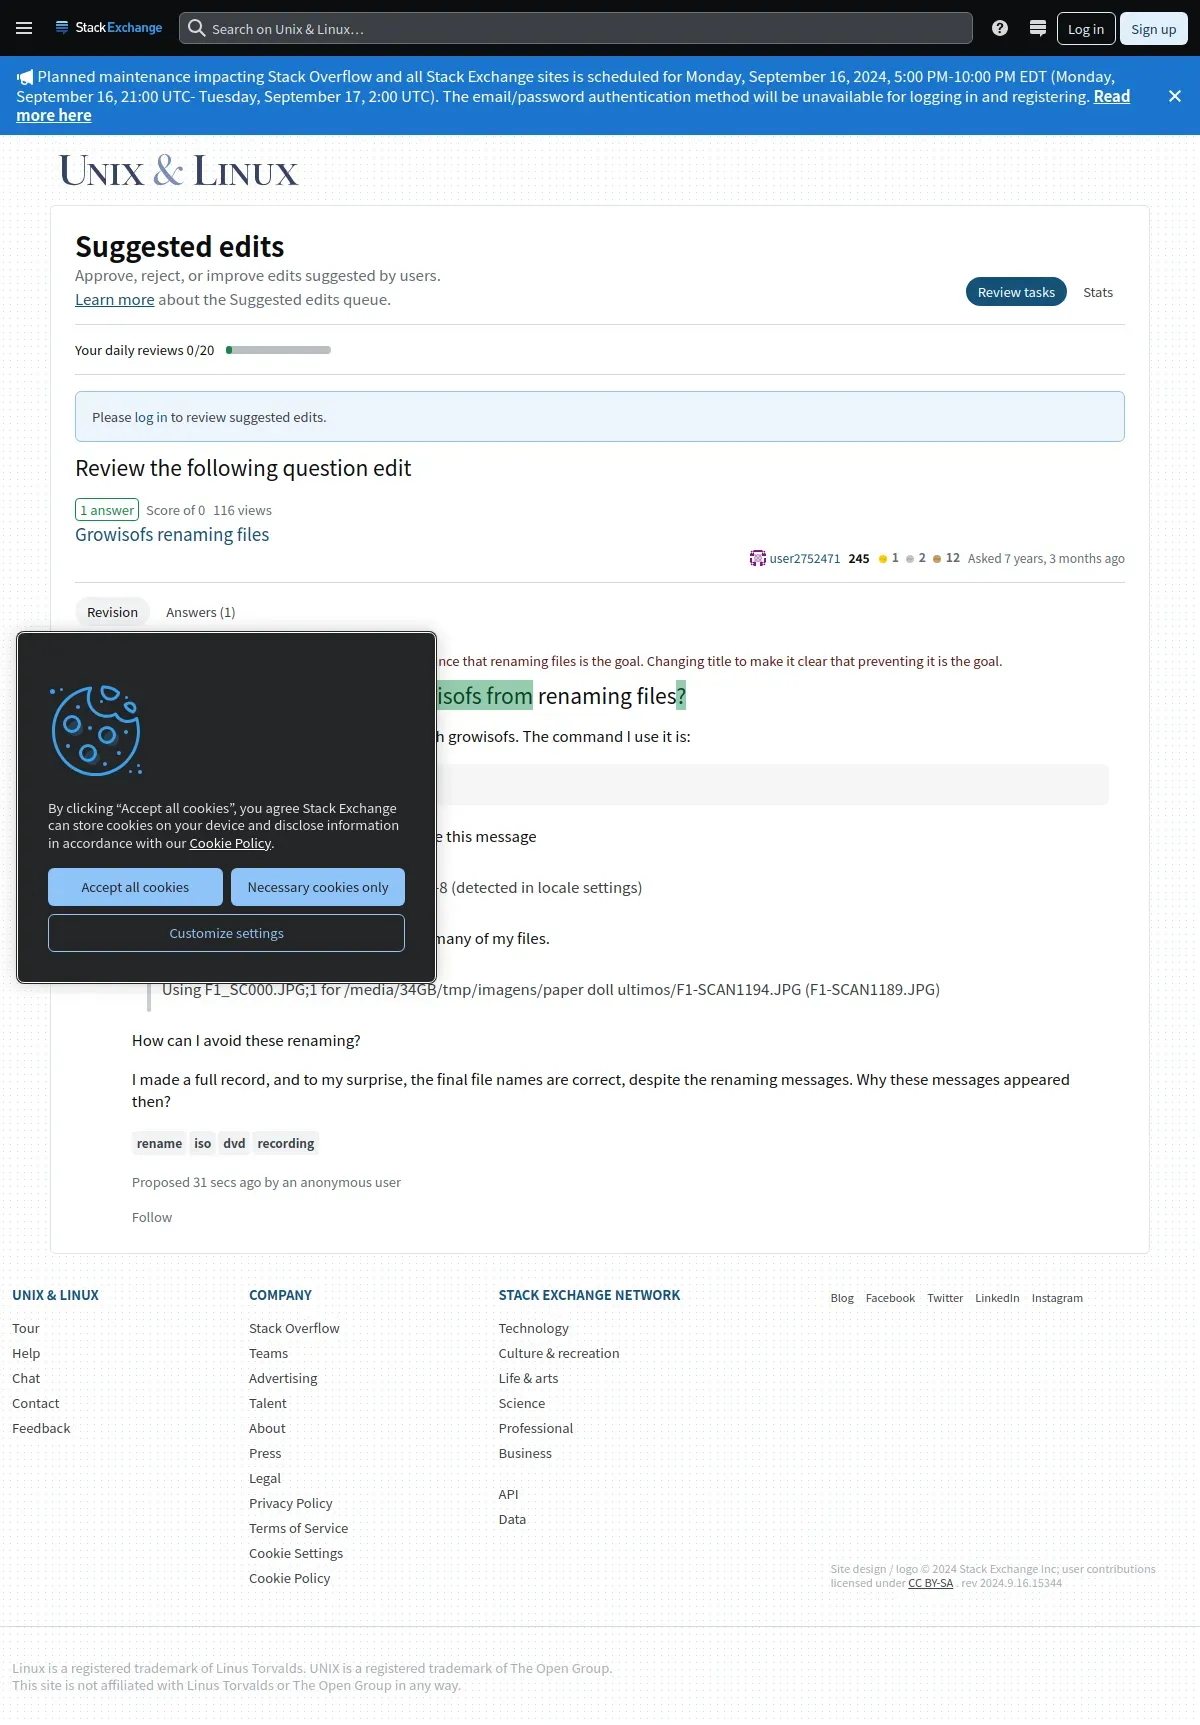1200x1725 pixels.
Task: Open the Life & arts link
Action: (x=529, y=1378)
